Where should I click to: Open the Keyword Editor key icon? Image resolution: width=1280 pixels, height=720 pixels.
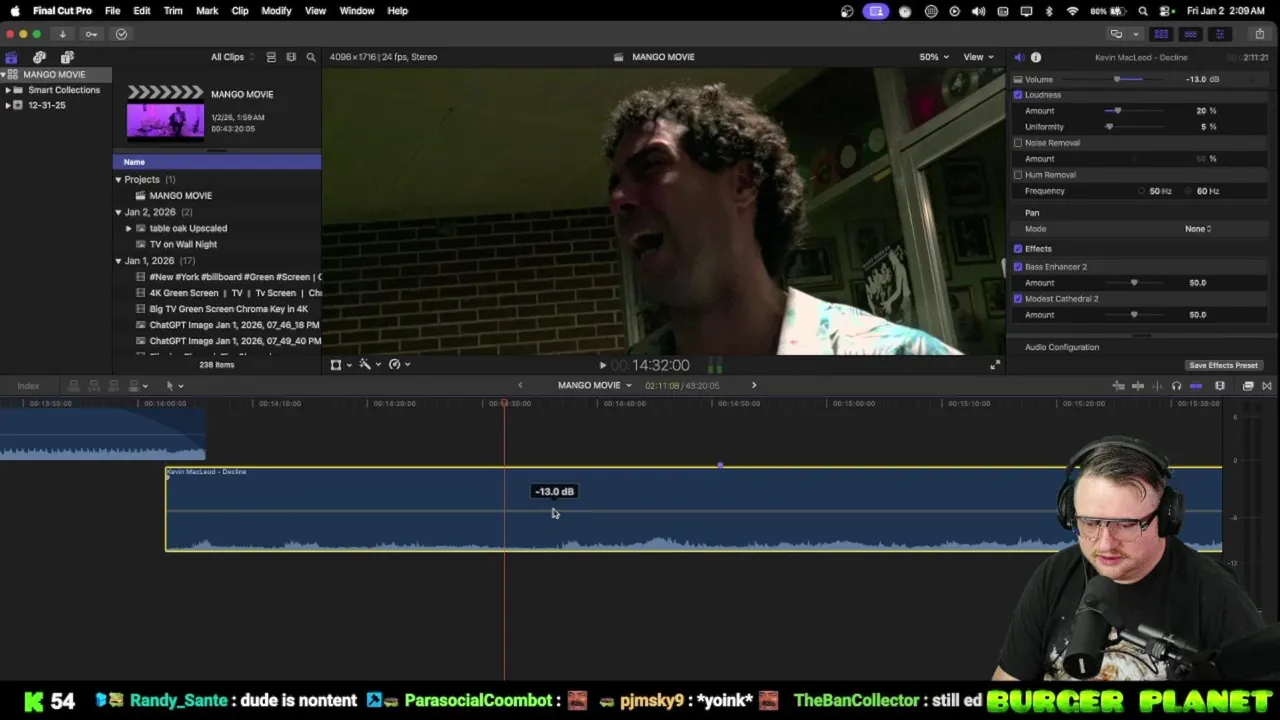coord(91,34)
